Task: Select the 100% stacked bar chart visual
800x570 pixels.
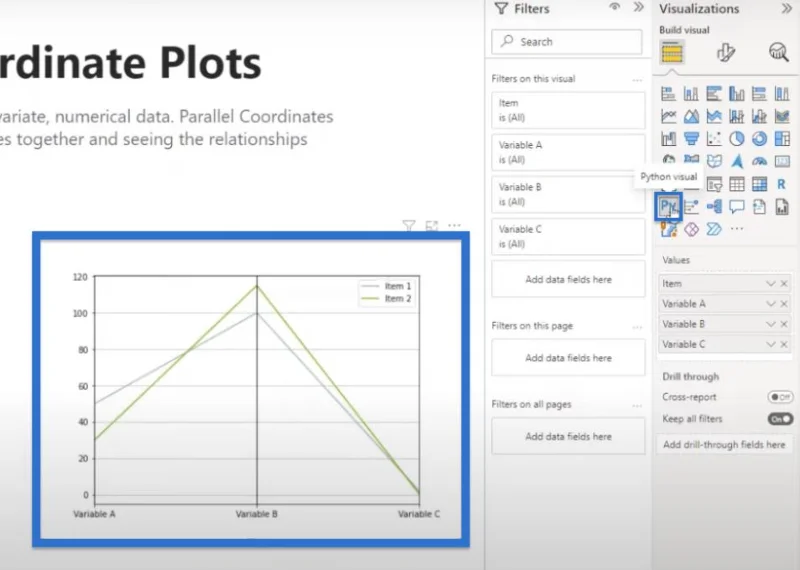Action: pyautogui.click(x=759, y=93)
